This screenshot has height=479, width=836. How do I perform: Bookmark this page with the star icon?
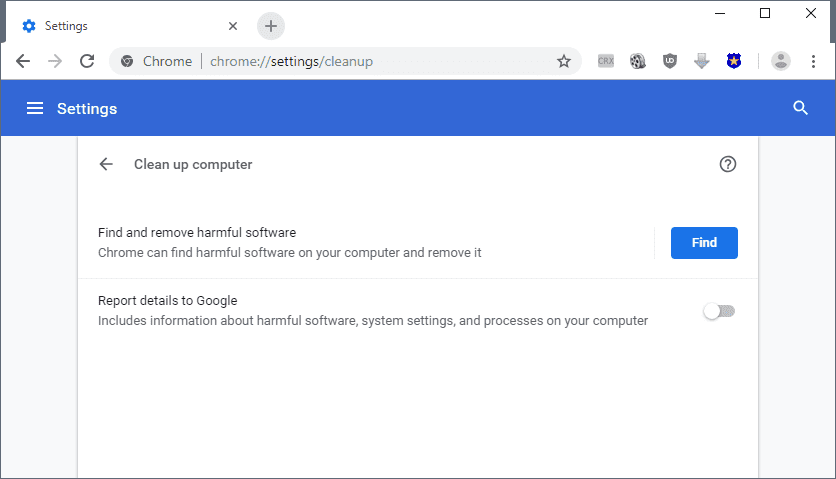[x=564, y=61]
